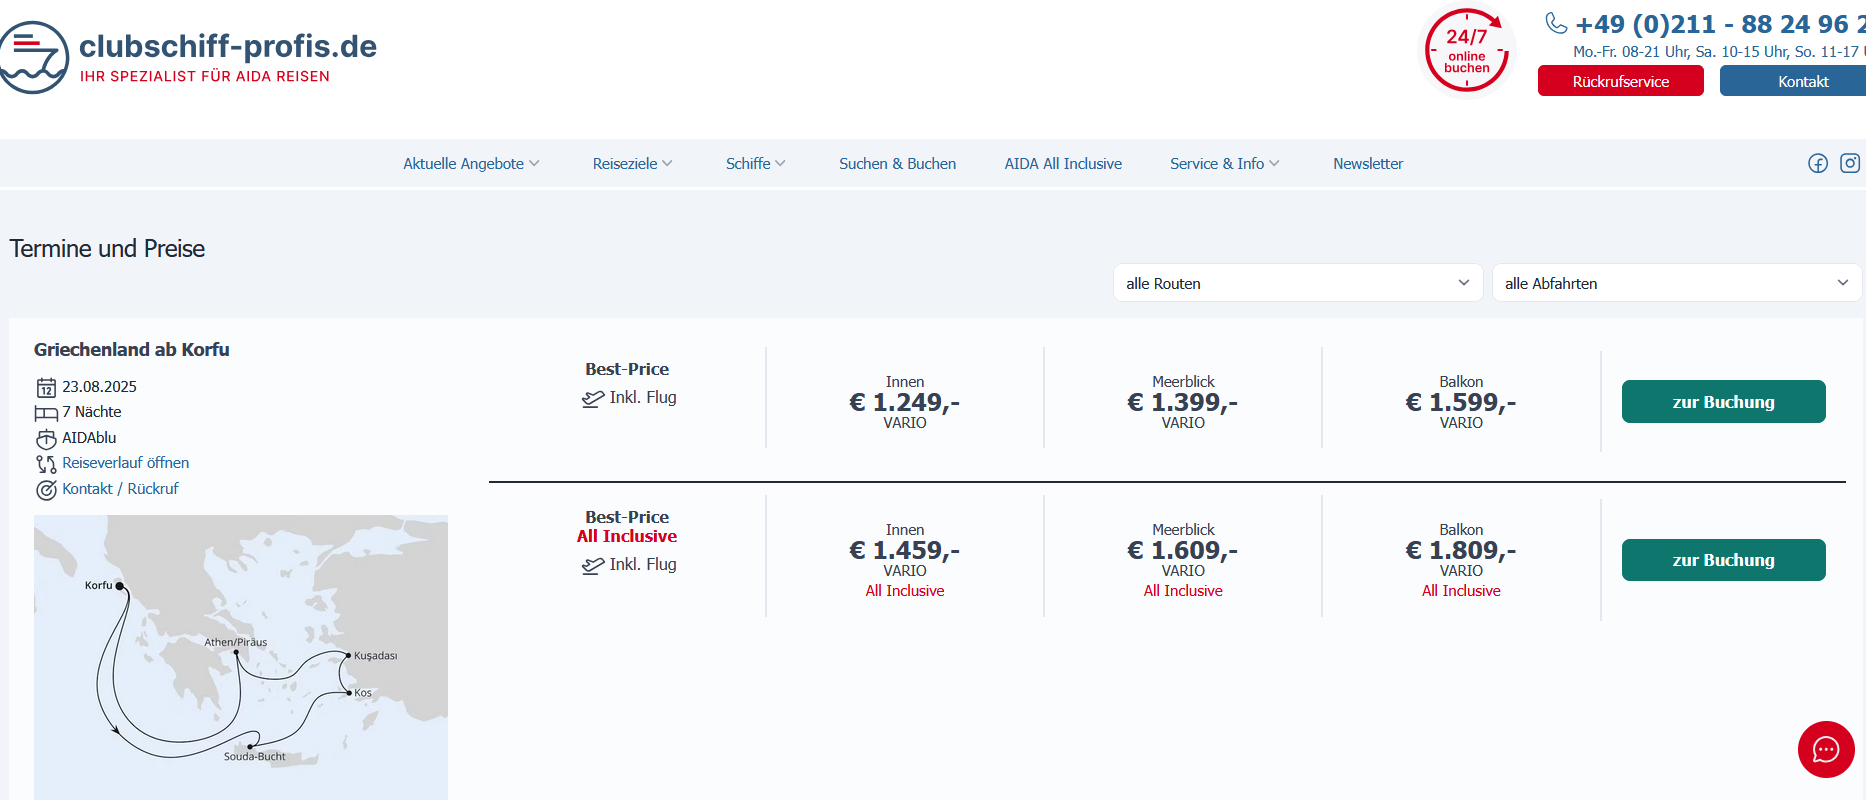The height and width of the screenshot is (800, 1866).
Task: Open the Facebook page icon
Action: click(1817, 163)
